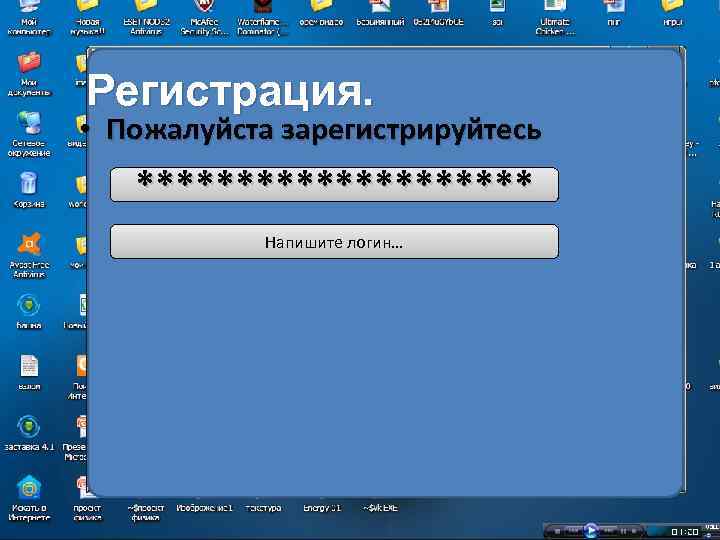This screenshot has width=720, height=540.
Task: Open the Мой компьютер desktop icon
Action: (29, 17)
